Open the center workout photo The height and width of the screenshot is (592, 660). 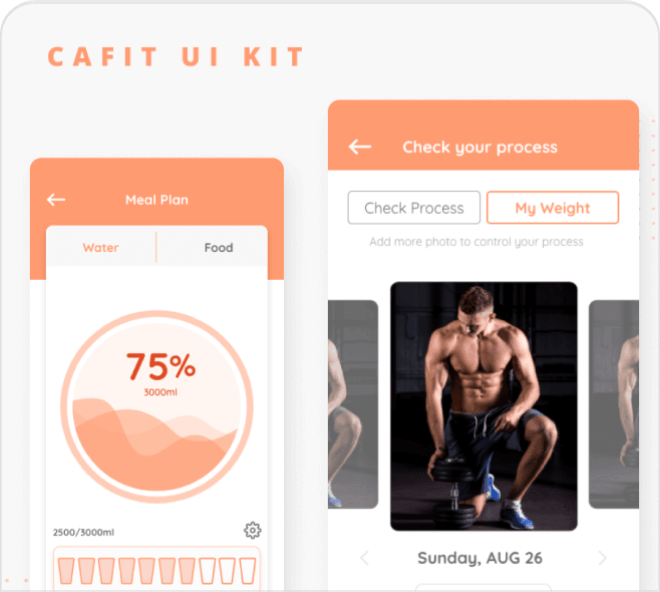[x=484, y=406]
